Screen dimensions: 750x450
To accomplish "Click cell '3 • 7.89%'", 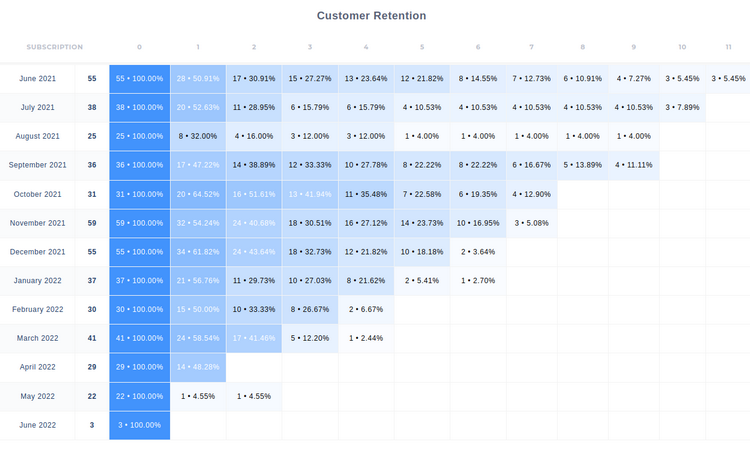I will pyautogui.click(x=683, y=107).
